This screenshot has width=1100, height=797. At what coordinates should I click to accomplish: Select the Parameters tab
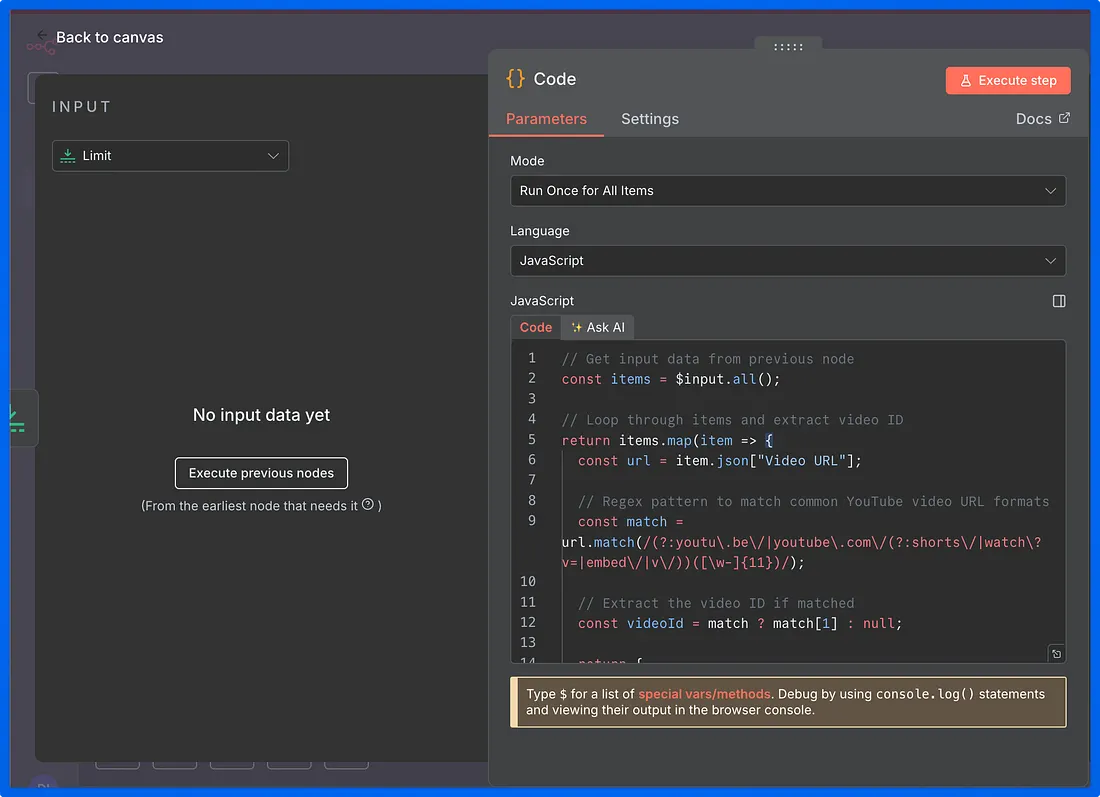point(546,119)
